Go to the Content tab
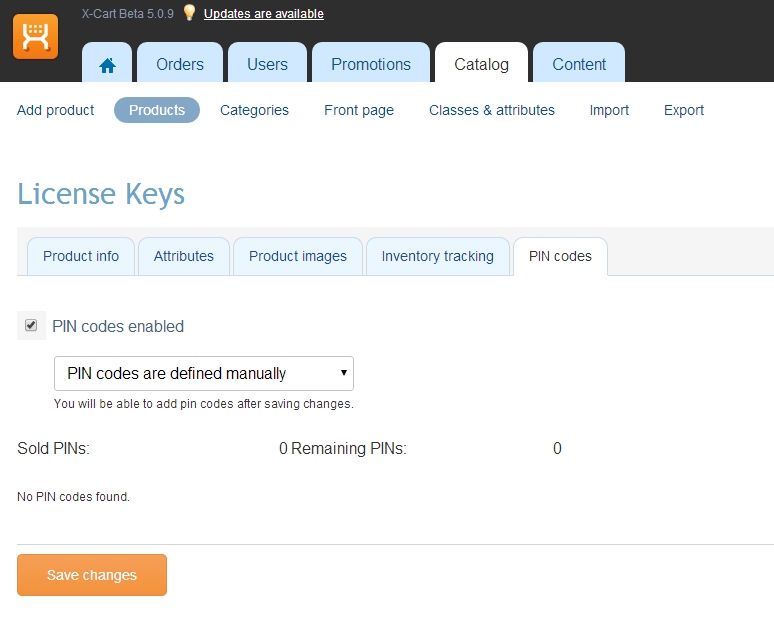This screenshot has height=634, width=774. [579, 62]
